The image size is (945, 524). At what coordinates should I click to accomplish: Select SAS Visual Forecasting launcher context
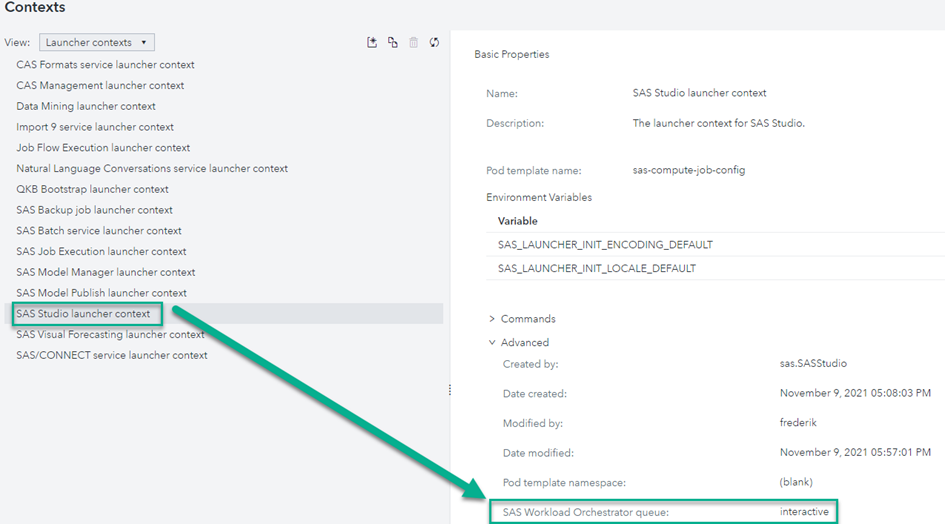(110, 334)
